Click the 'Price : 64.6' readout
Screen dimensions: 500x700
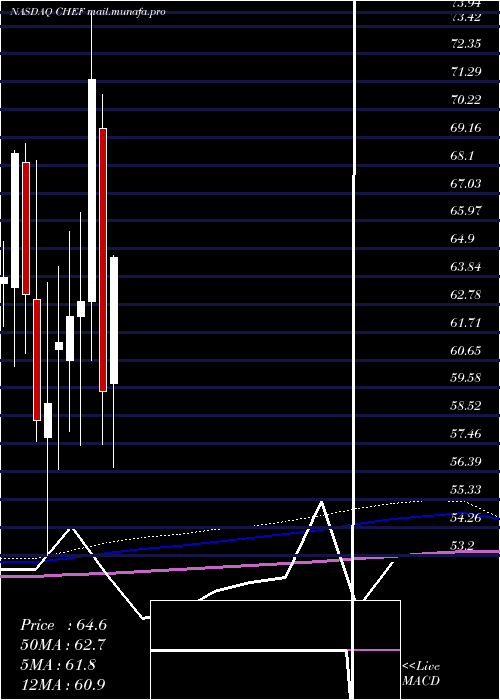click(63, 625)
